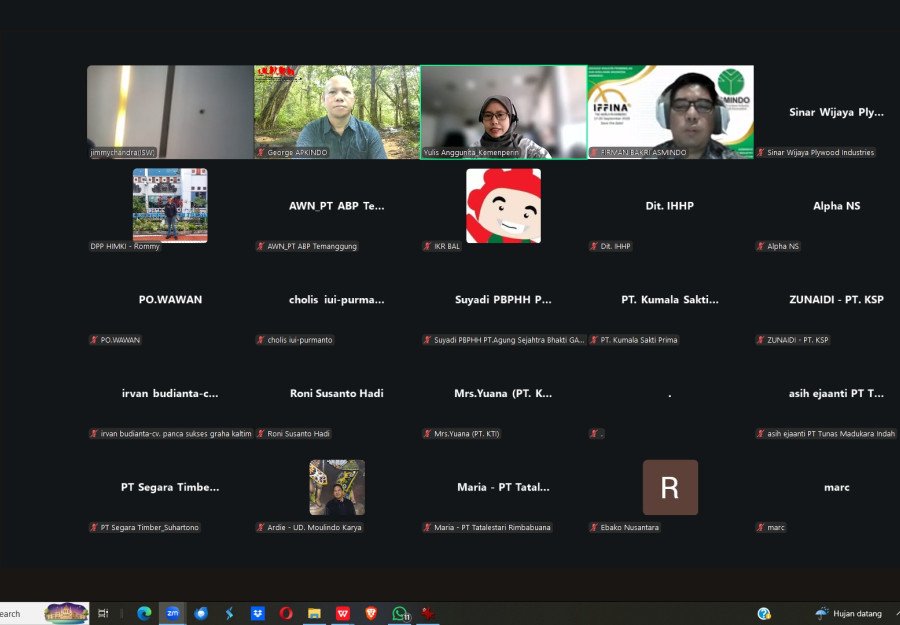Select George APKINDO's video tile
Image resolution: width=900 pixels, height=625 pixels.
(336, 112)
